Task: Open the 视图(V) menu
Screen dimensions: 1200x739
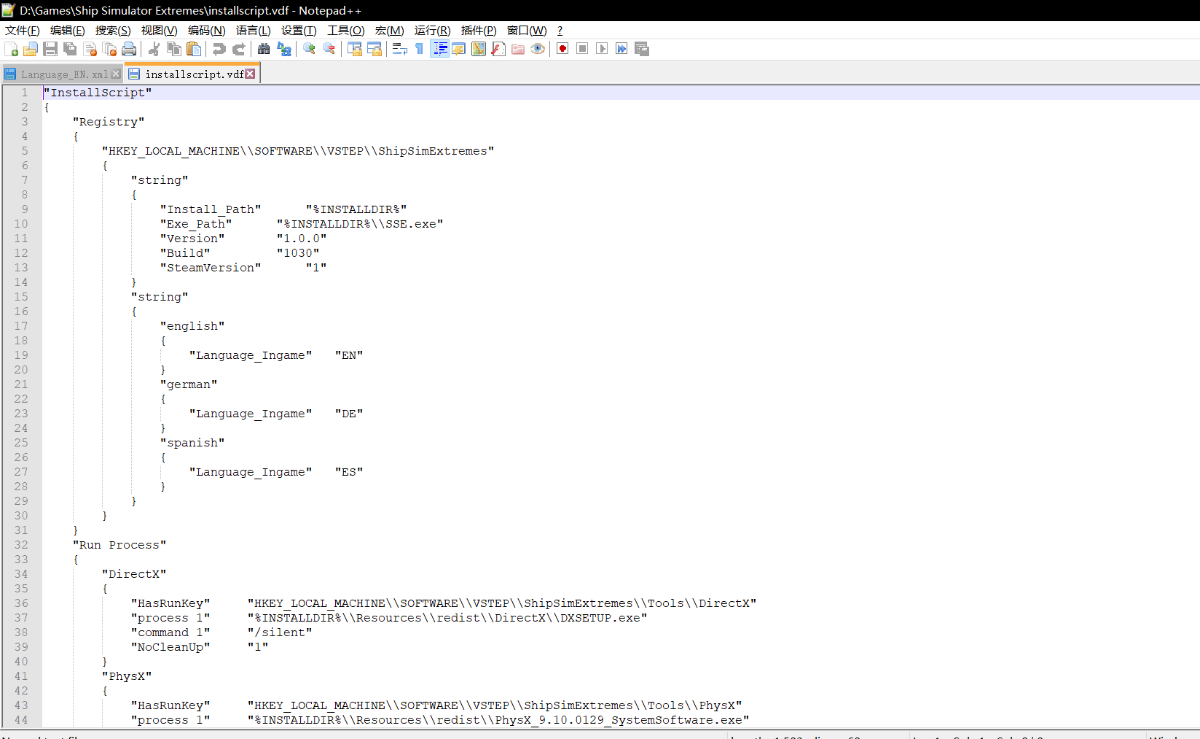Action: 159,31
